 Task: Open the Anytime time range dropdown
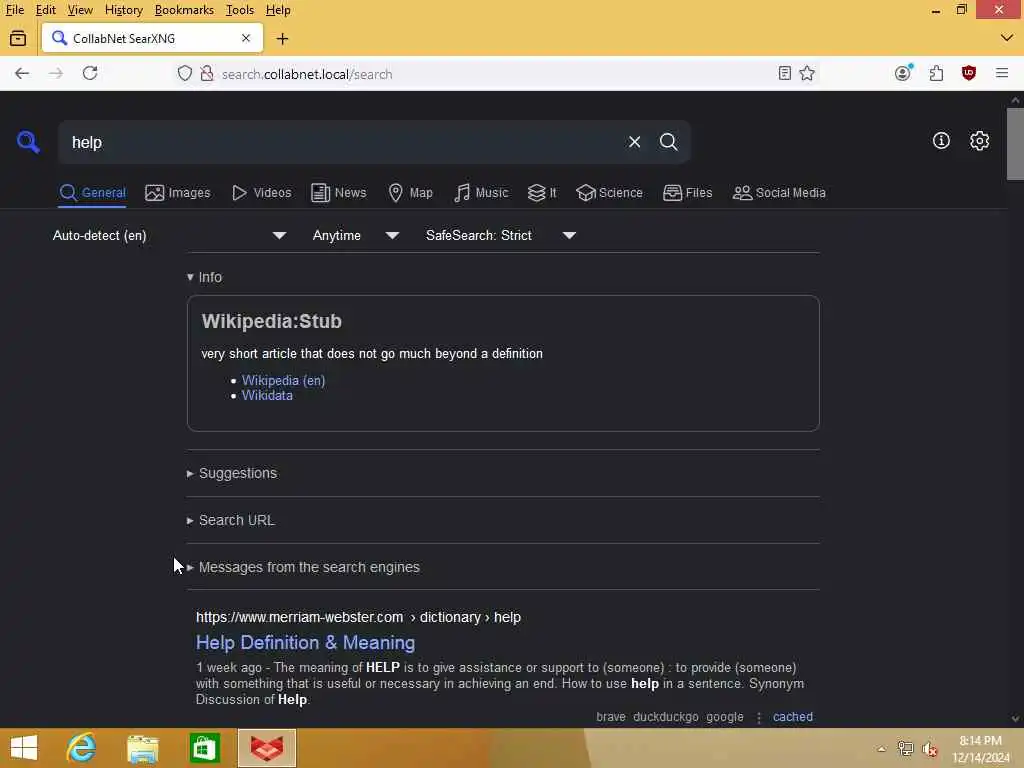tap(355, 235)
